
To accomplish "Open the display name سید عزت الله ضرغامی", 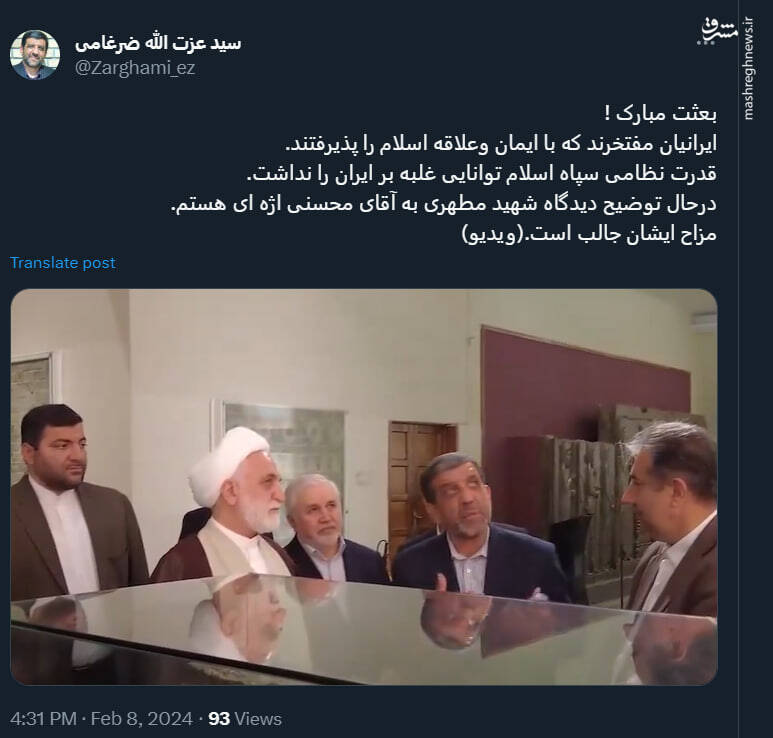I will tap(158, 43).
